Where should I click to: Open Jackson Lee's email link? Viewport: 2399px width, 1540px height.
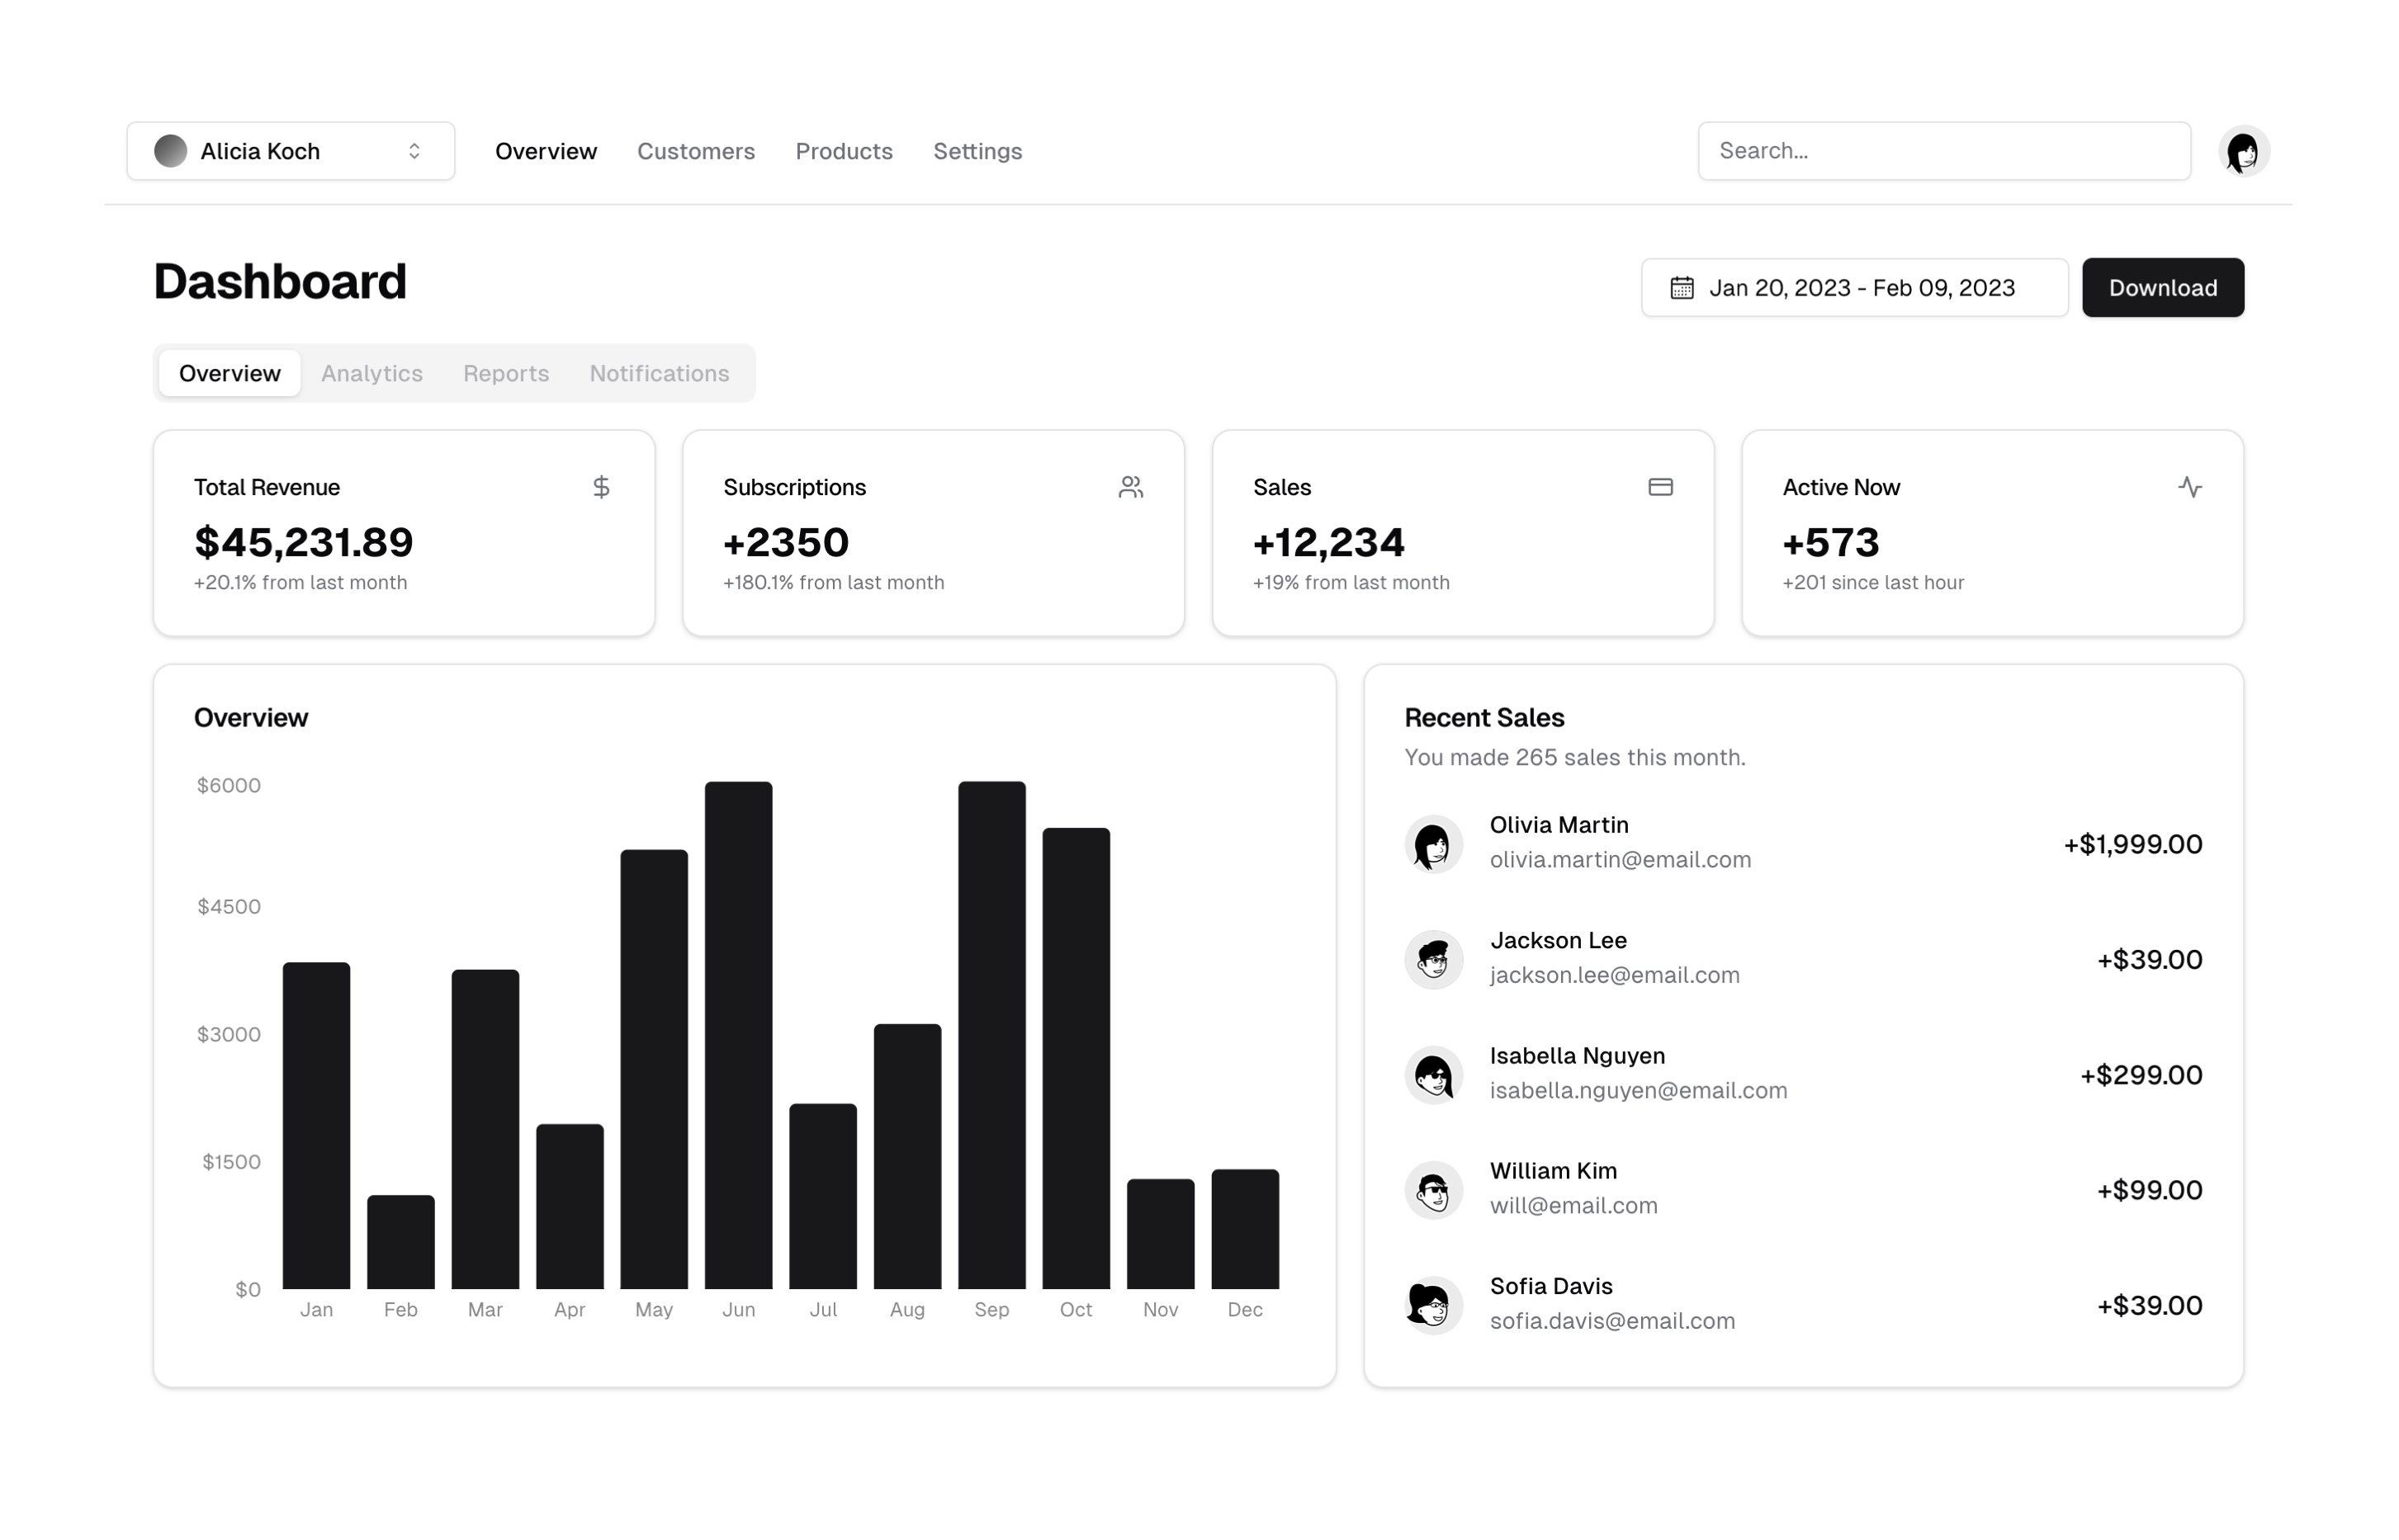[1614, 975]
